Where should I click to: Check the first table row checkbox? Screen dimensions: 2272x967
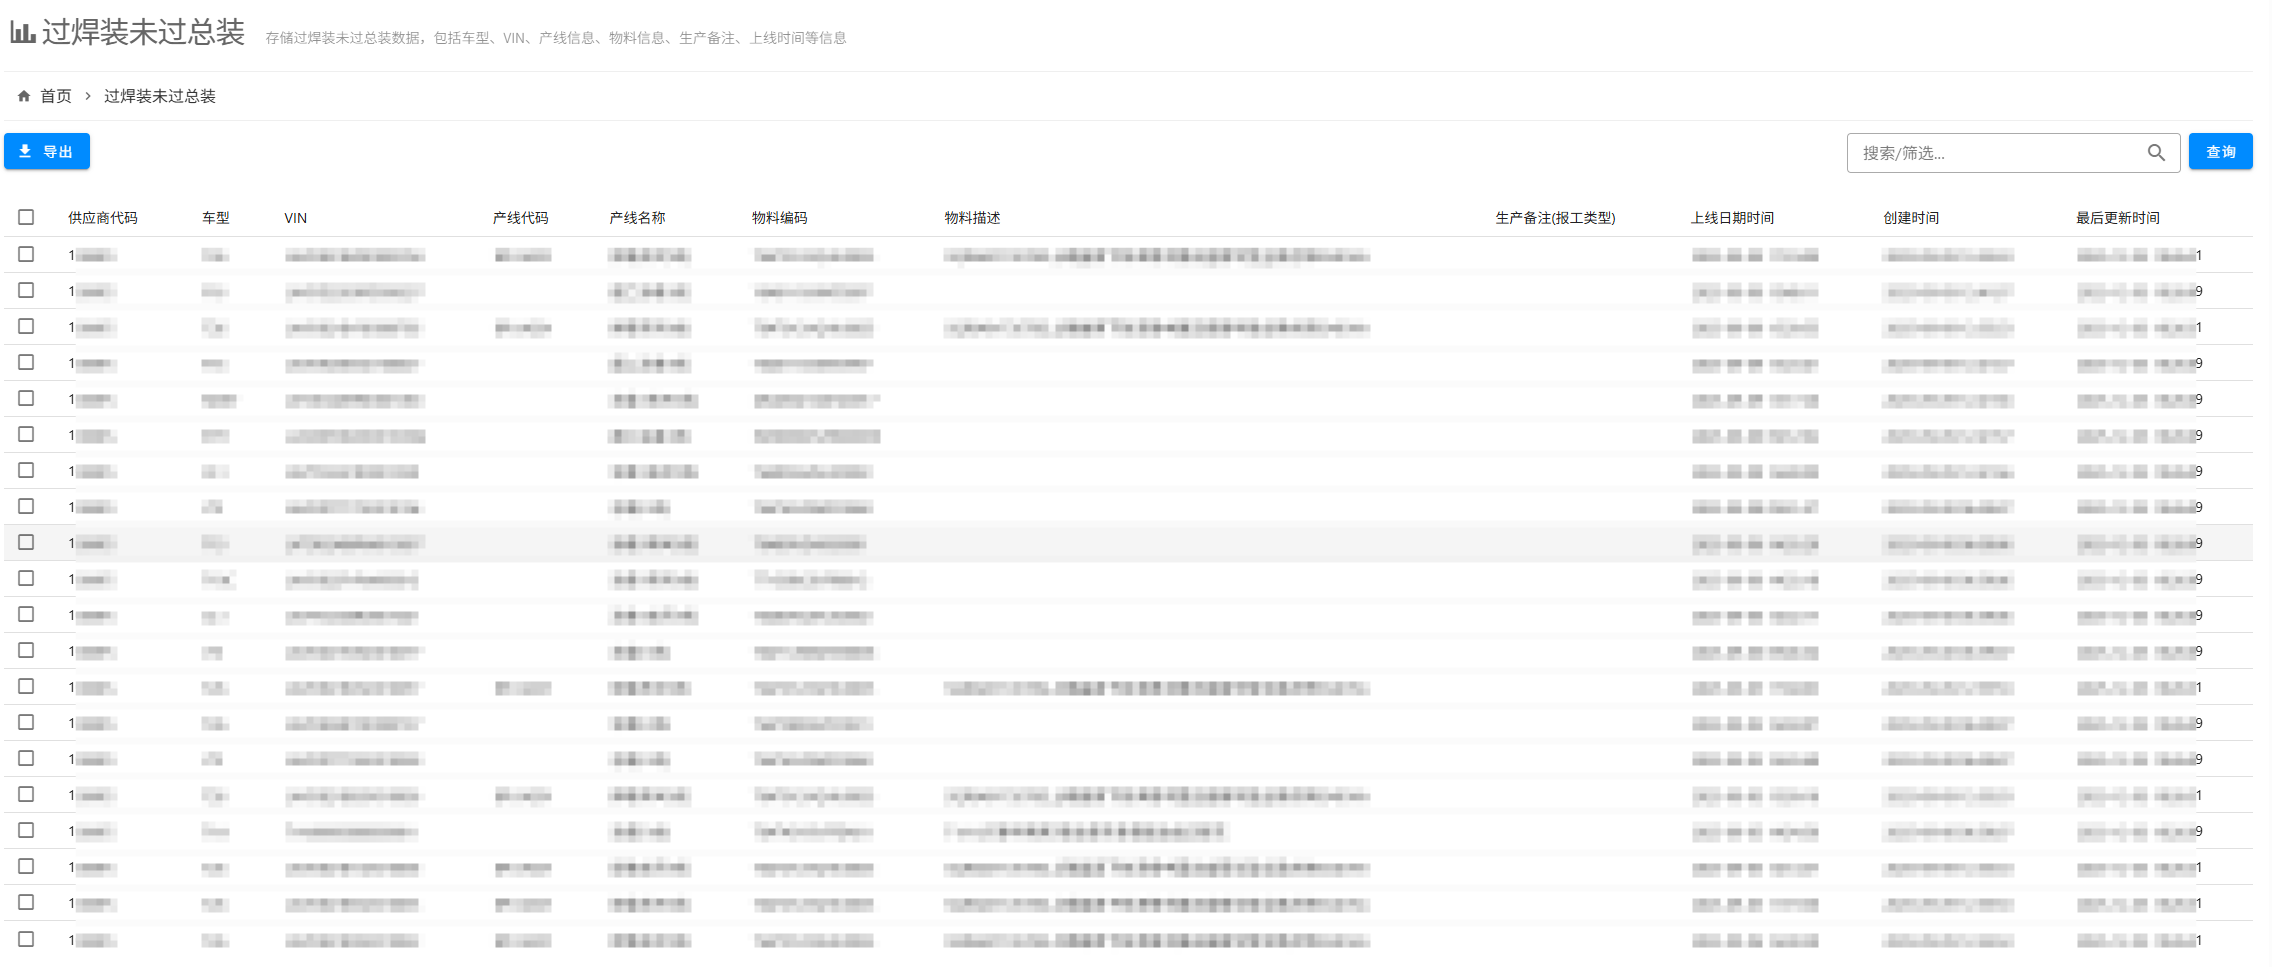26,255
